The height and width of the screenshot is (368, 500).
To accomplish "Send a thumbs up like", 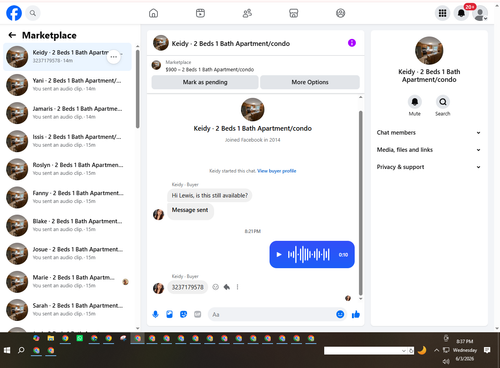I will [x=356, y=314].
